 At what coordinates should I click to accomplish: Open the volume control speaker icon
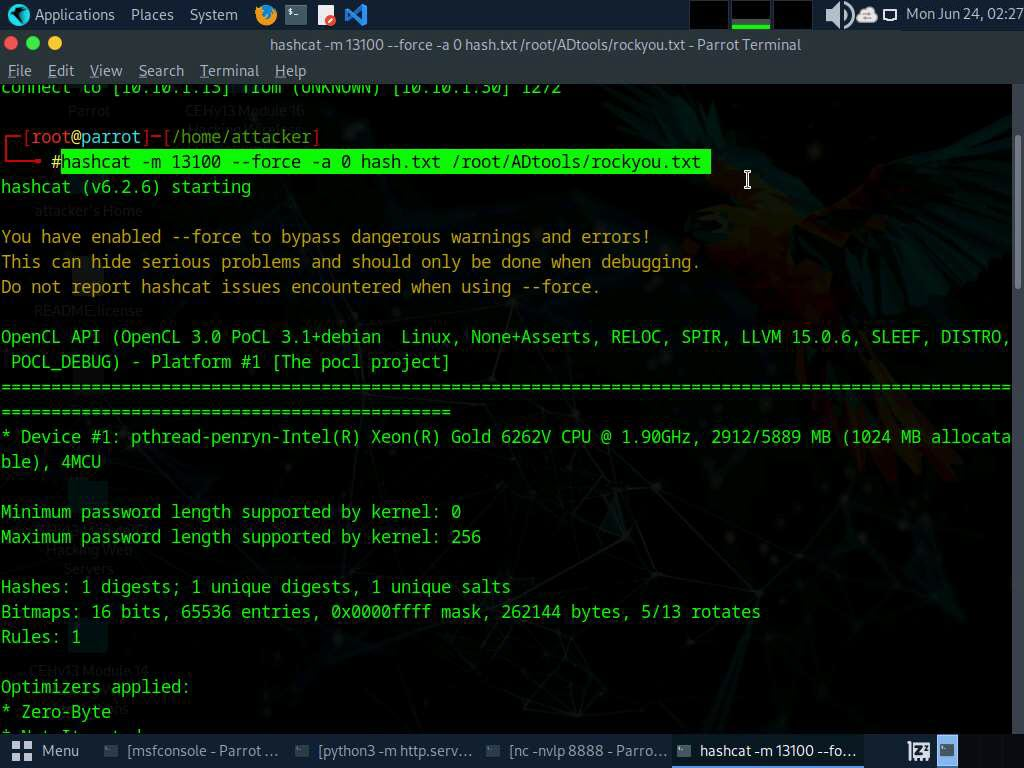[837, 15]
